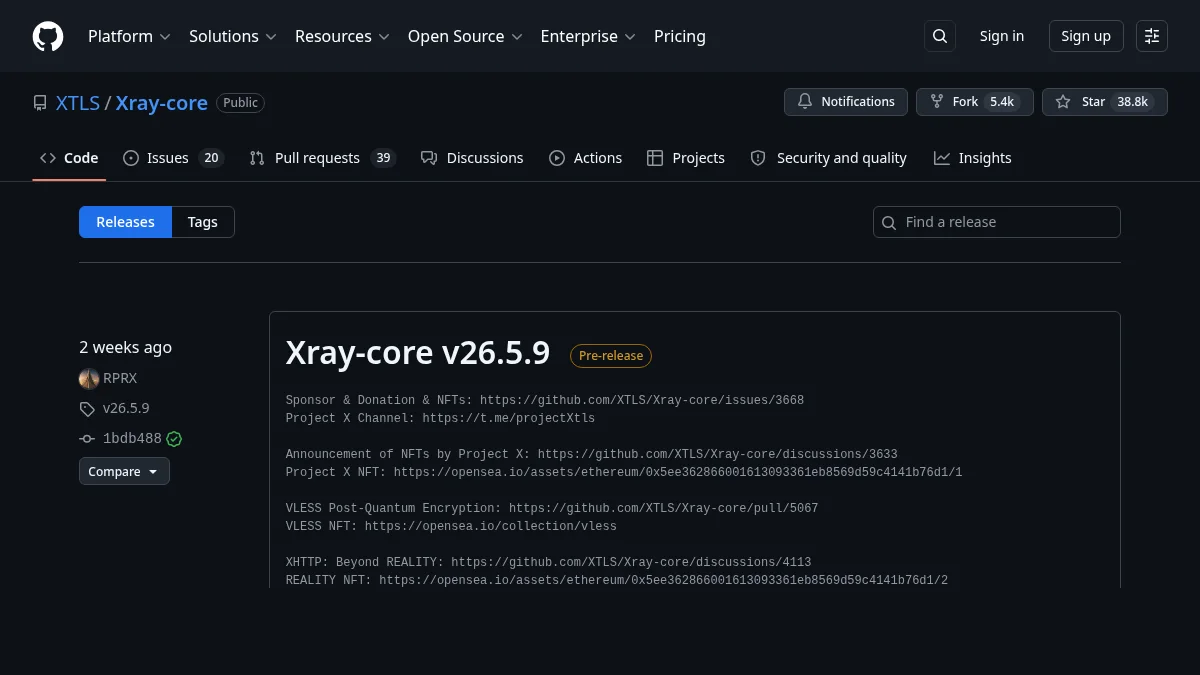Click the 39 pull requests counter
This screenshot has width=1200, height=675.
(x=383, y=158)
